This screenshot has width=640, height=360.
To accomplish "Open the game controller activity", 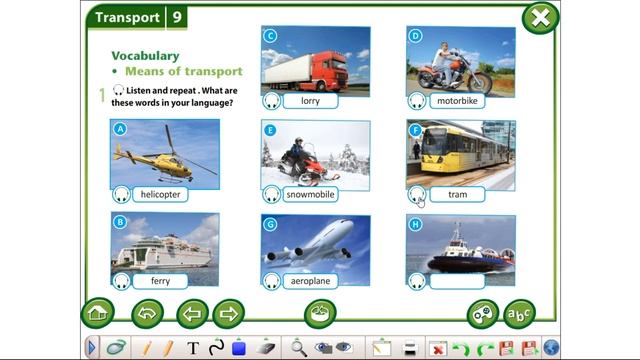I will [x=482, y=314].
